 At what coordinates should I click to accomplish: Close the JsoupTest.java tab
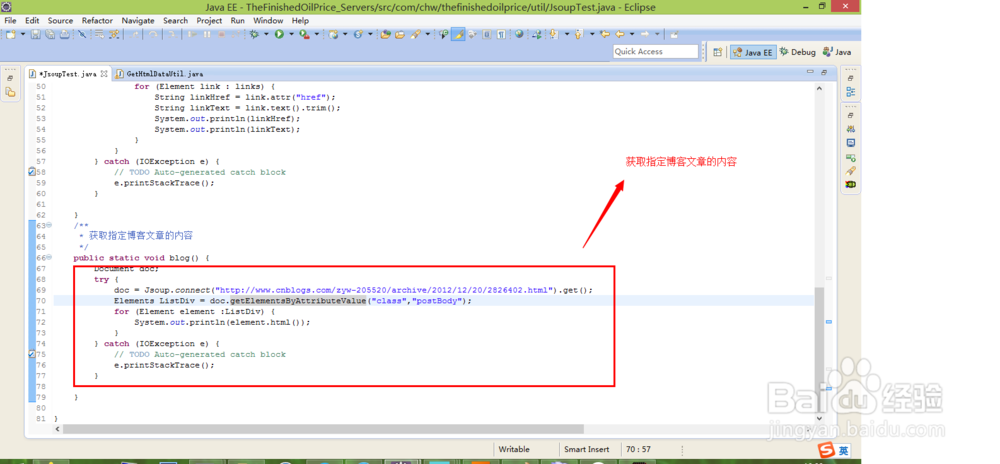(x=104, y=73)
